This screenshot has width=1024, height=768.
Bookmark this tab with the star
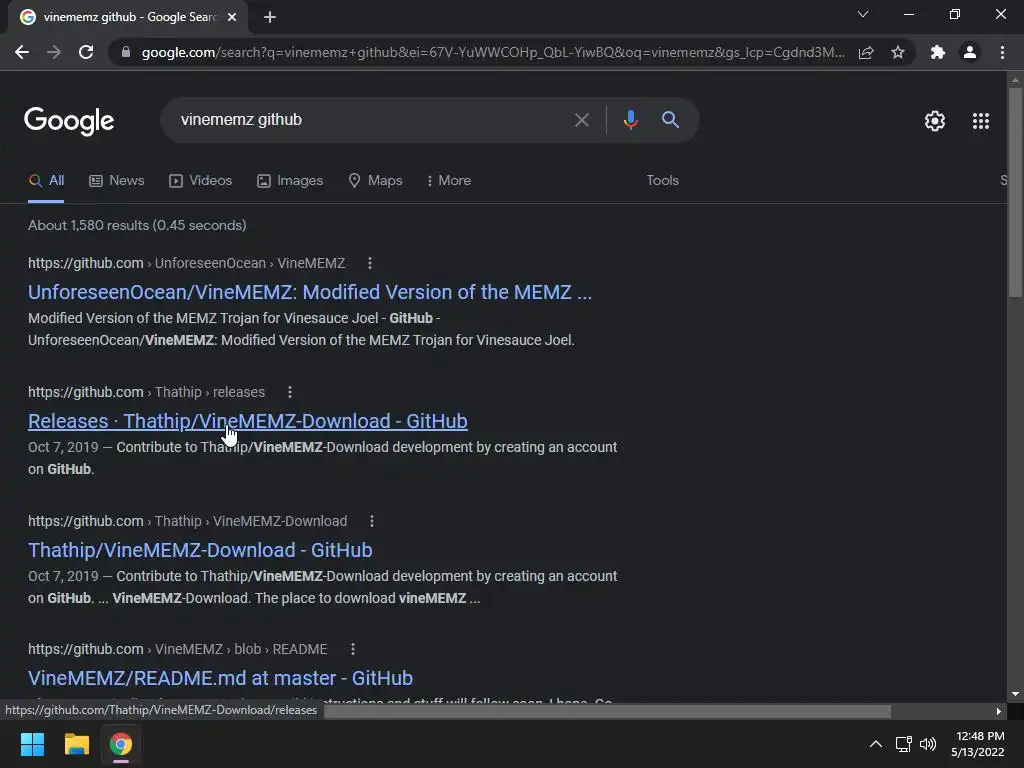[898, 52]
